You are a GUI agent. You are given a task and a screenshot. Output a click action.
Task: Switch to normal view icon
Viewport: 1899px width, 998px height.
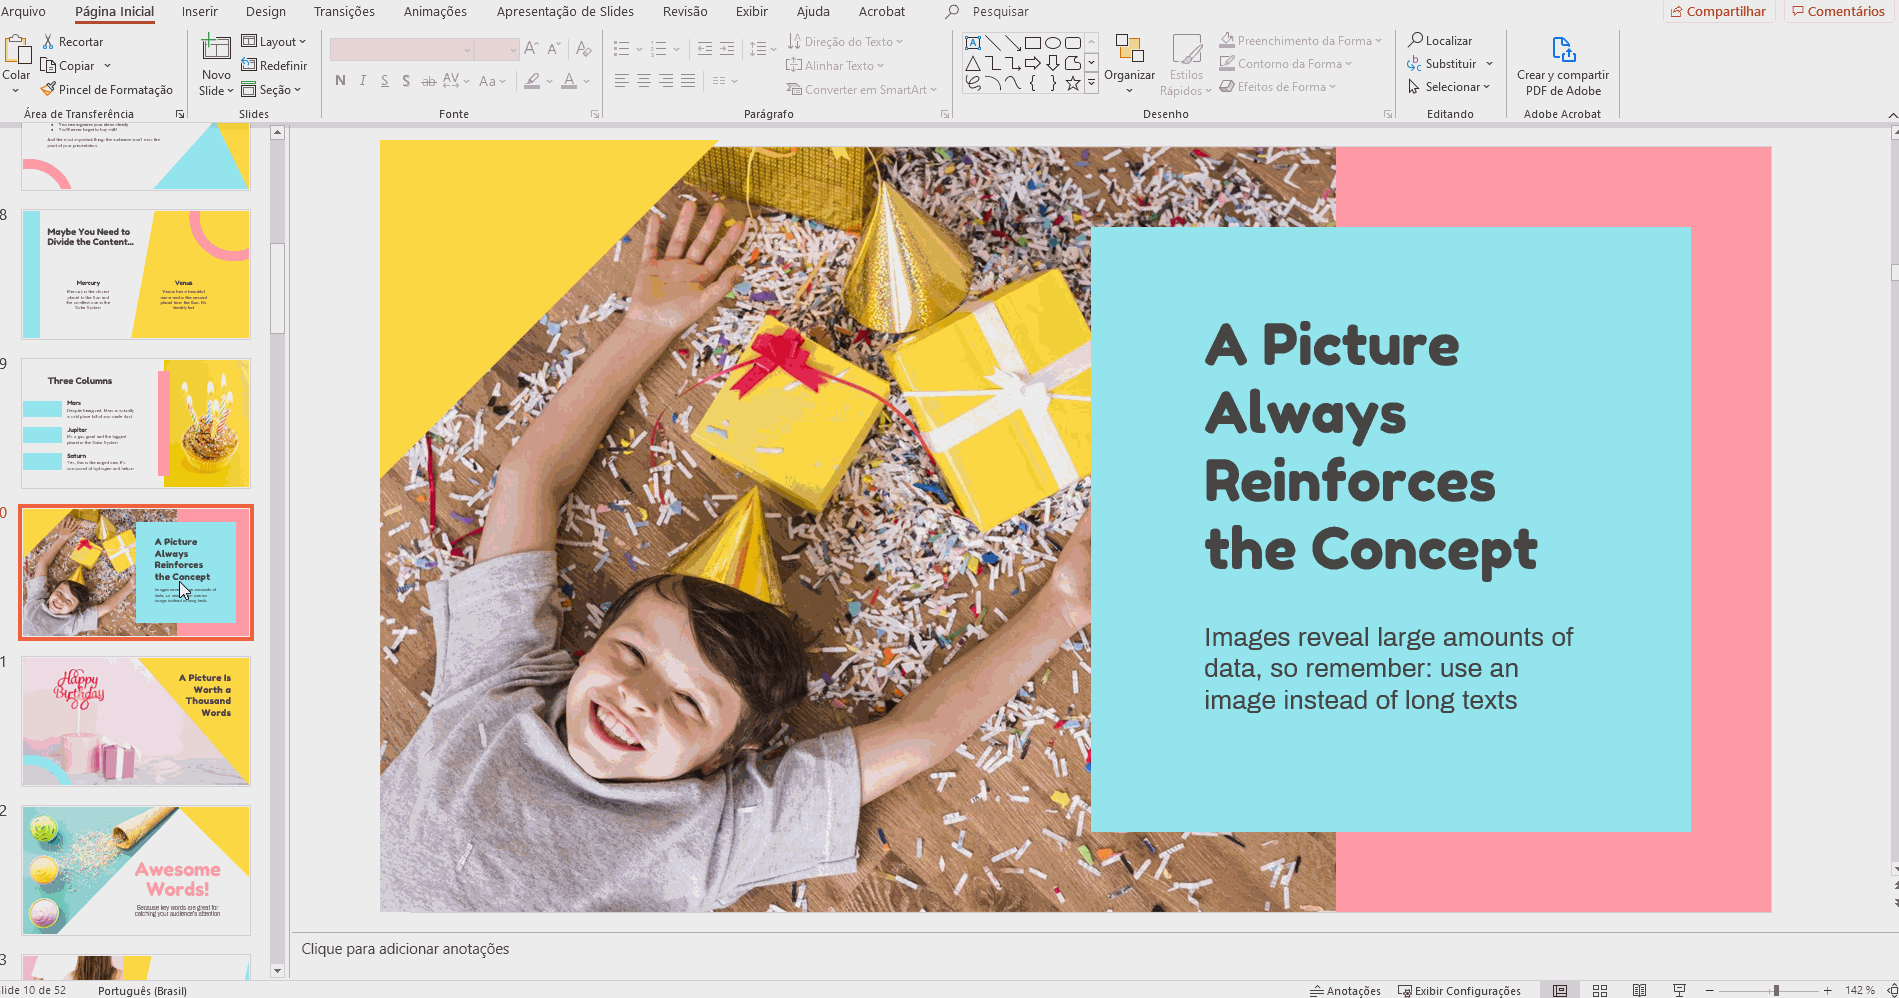pos(1560,990)
